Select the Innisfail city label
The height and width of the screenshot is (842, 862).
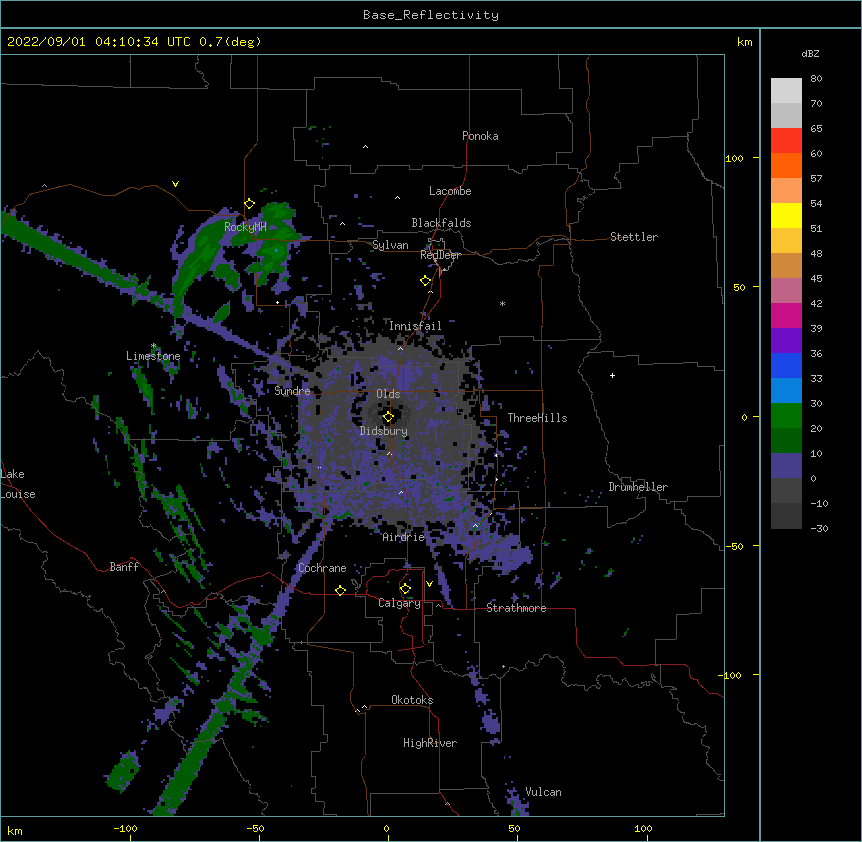[x=415, y=326]
